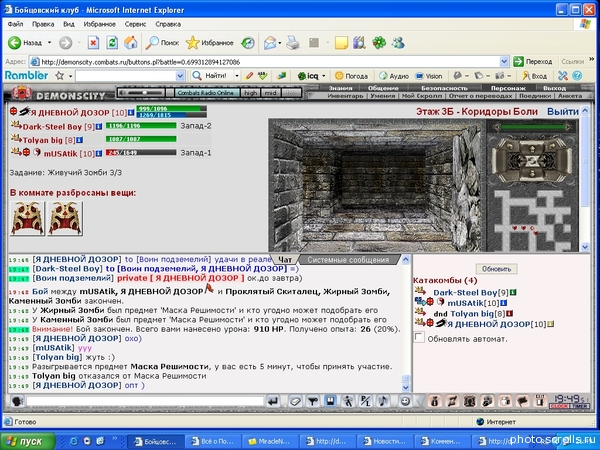The height and width of the screenshot is (450, 600).
Task: Click mUSAtik's red health bar
Action: [141, 153]
